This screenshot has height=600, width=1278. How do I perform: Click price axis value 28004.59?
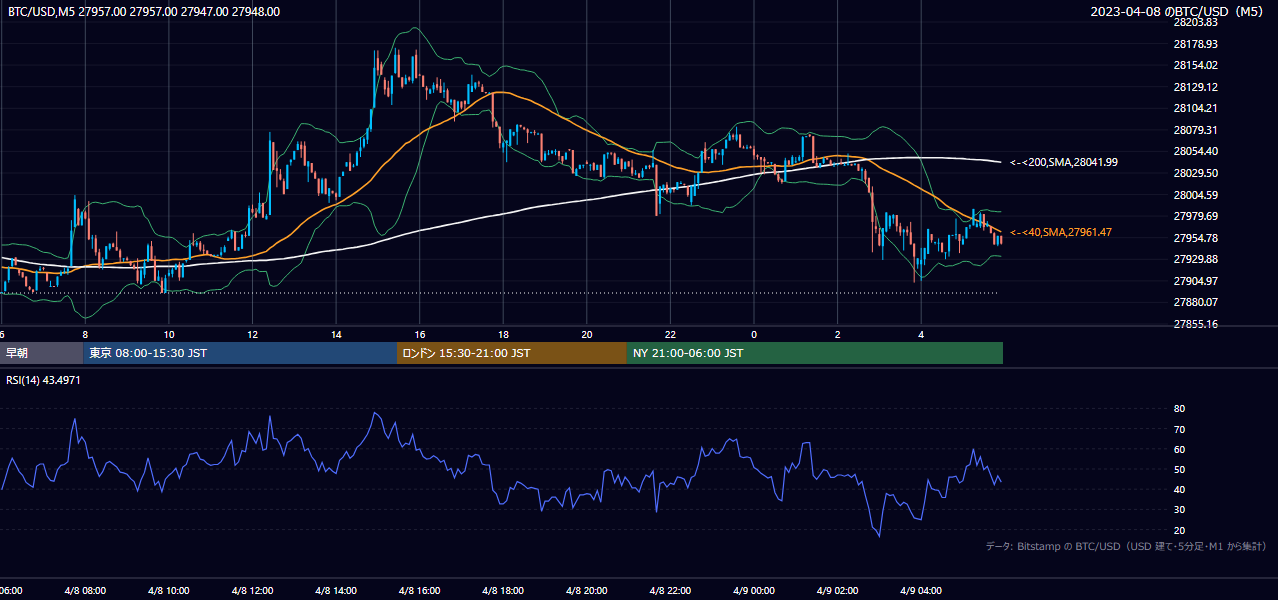[1195, 195]
